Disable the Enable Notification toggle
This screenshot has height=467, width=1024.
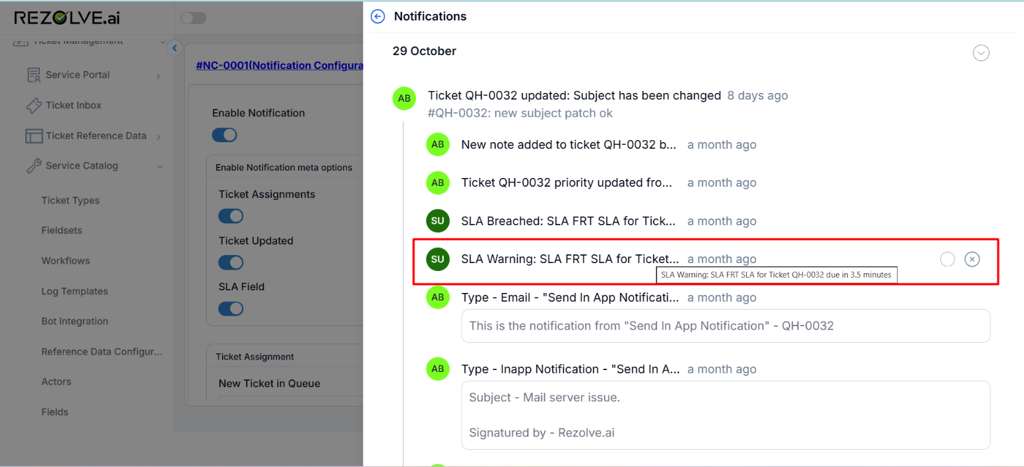click(225, 135)
